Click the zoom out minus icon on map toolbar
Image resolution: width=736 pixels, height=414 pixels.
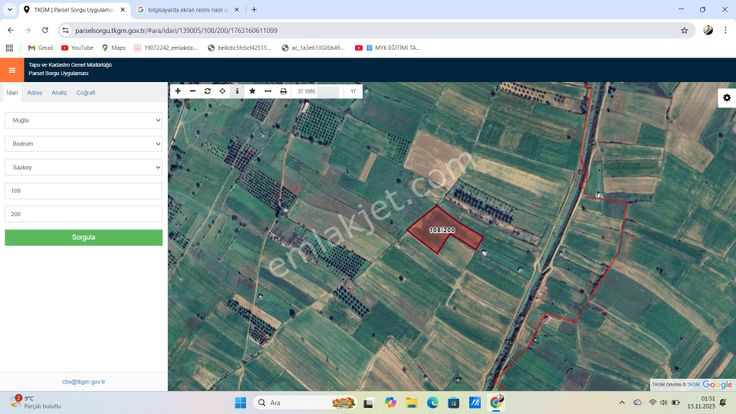(193, 91)
